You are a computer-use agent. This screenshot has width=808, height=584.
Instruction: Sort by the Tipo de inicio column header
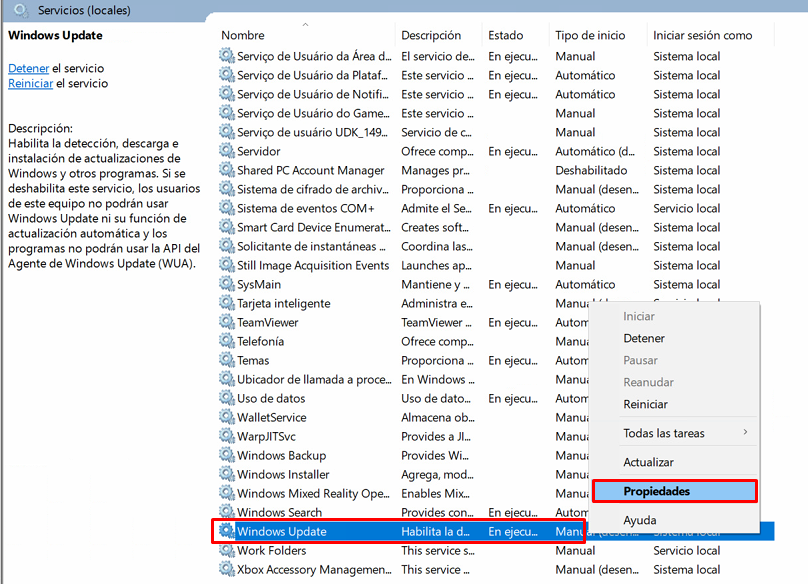(x=590, y=35)
